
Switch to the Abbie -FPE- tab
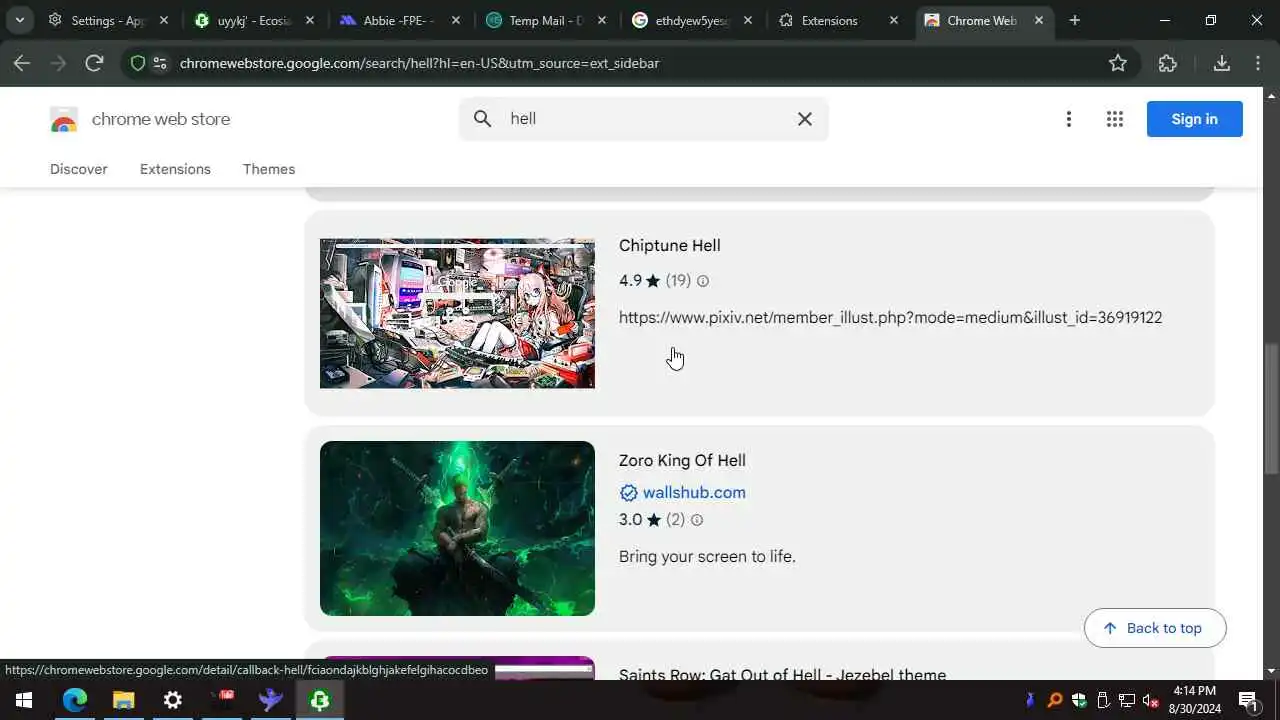[x=400, y=20]
